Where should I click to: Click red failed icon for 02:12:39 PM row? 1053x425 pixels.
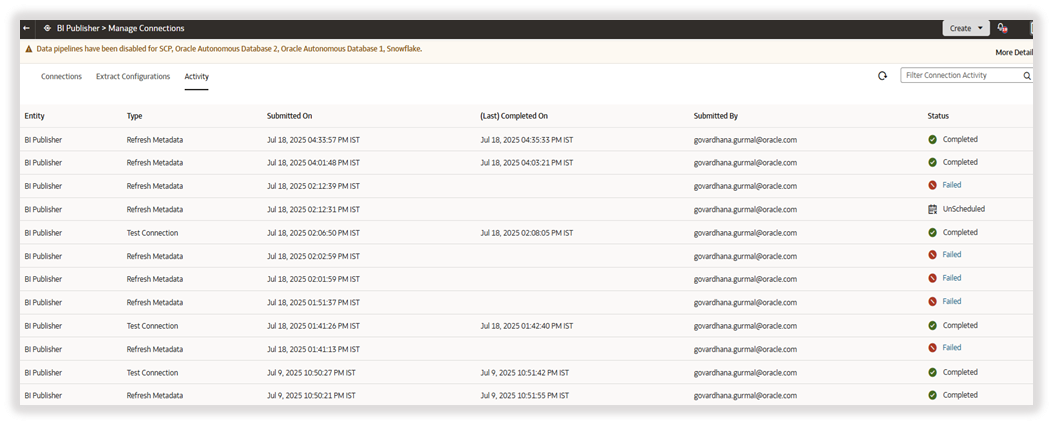pos(932,185)
